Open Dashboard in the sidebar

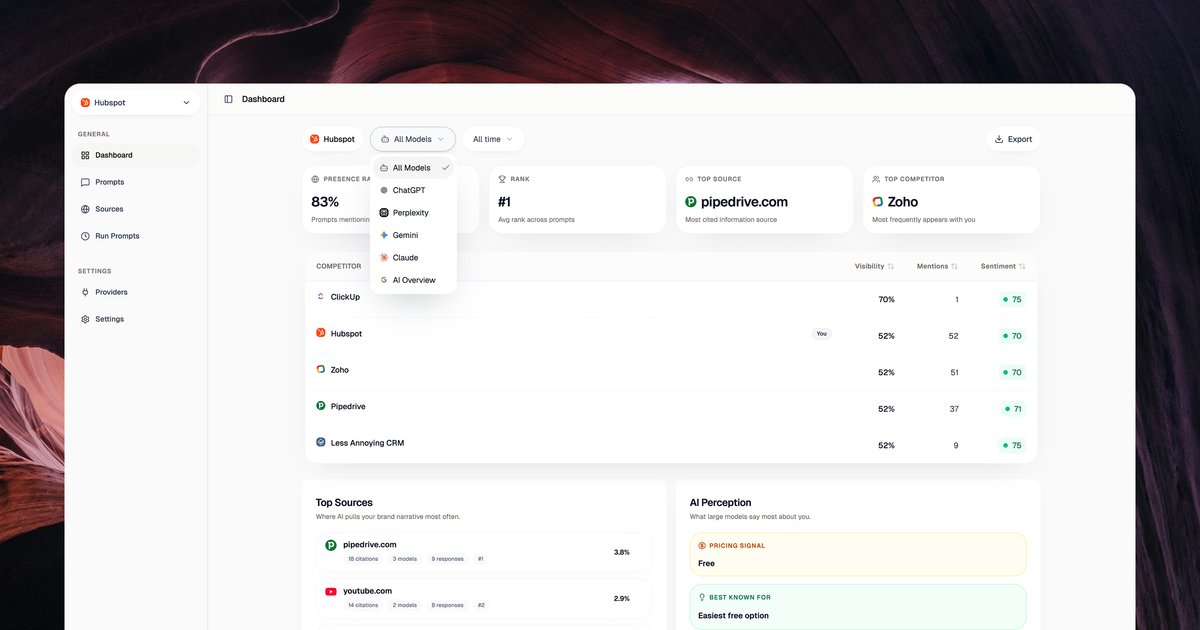[x=136, y=155]
